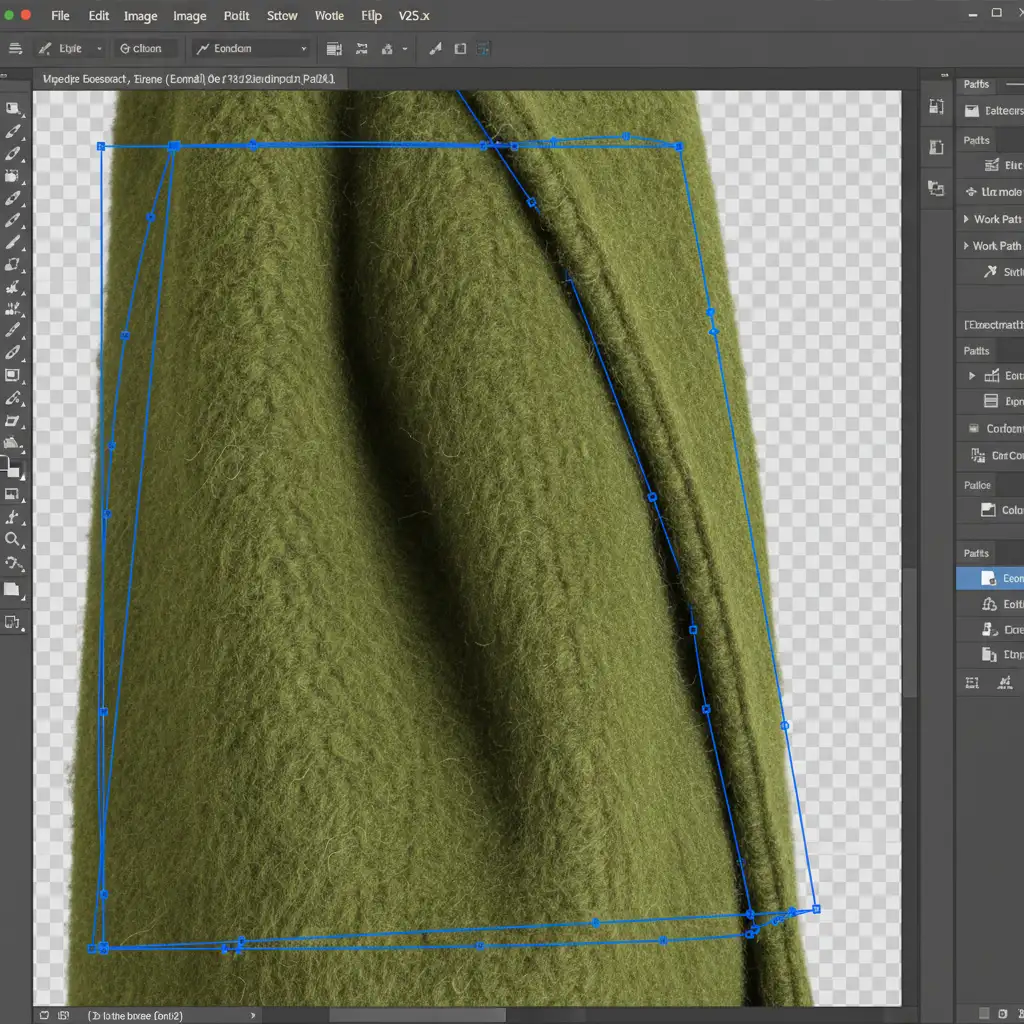The image size is (1024, 1024).
Task: Click the align icon left of options arrows
Action: tap(334, 48)
